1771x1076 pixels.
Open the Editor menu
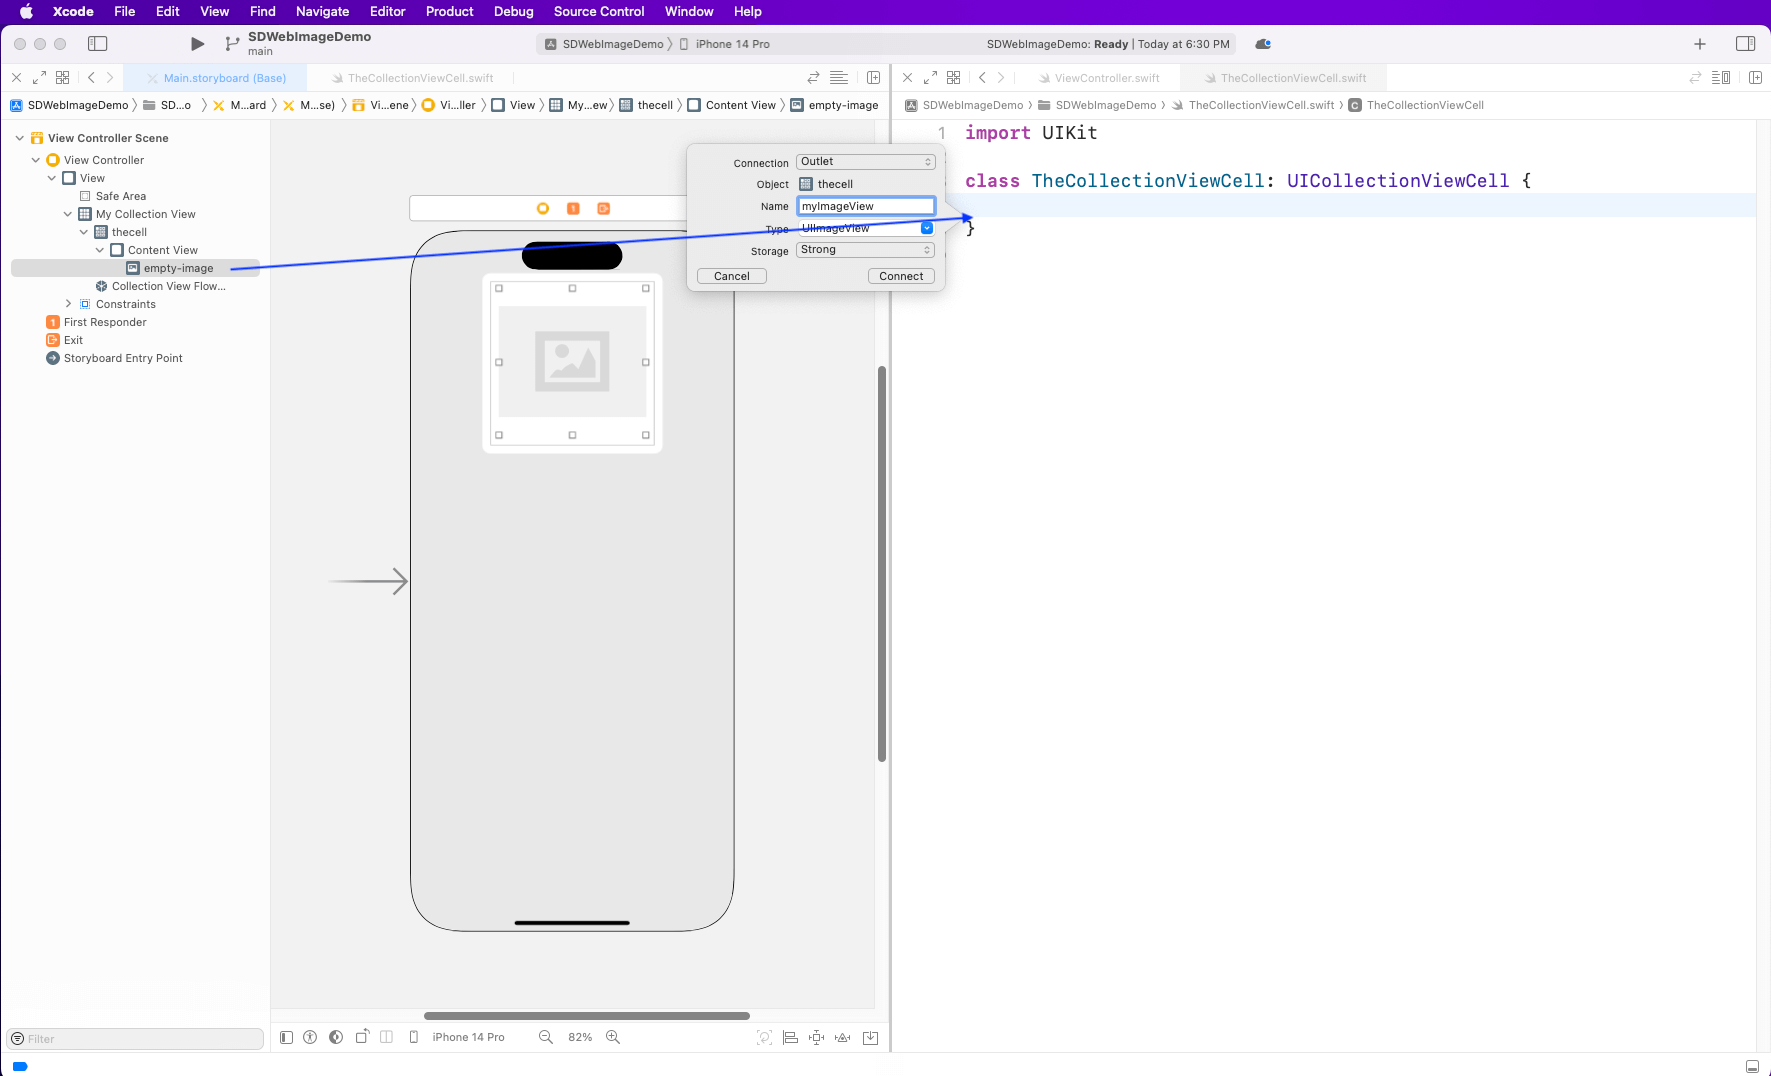pos(387,12)
